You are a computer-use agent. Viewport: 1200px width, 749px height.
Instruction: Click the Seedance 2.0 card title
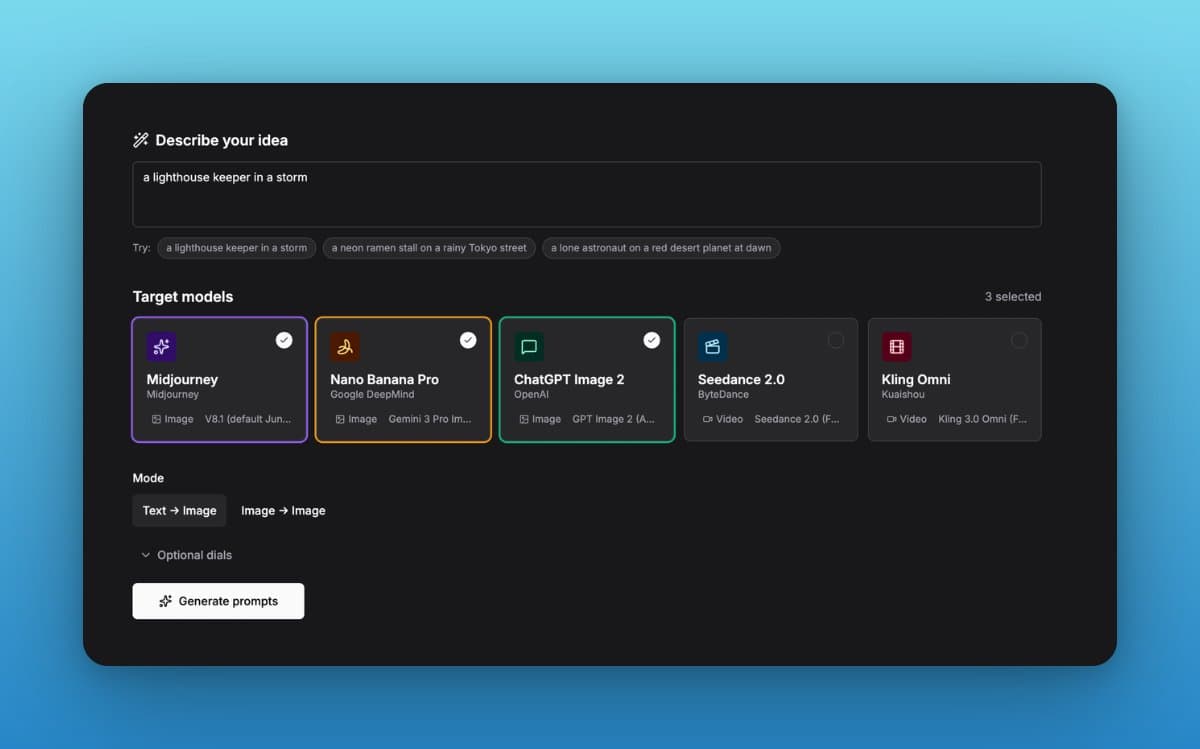741,379
